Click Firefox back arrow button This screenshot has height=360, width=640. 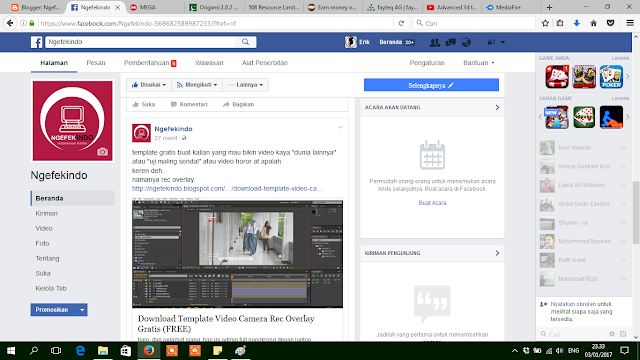[10, 23]
